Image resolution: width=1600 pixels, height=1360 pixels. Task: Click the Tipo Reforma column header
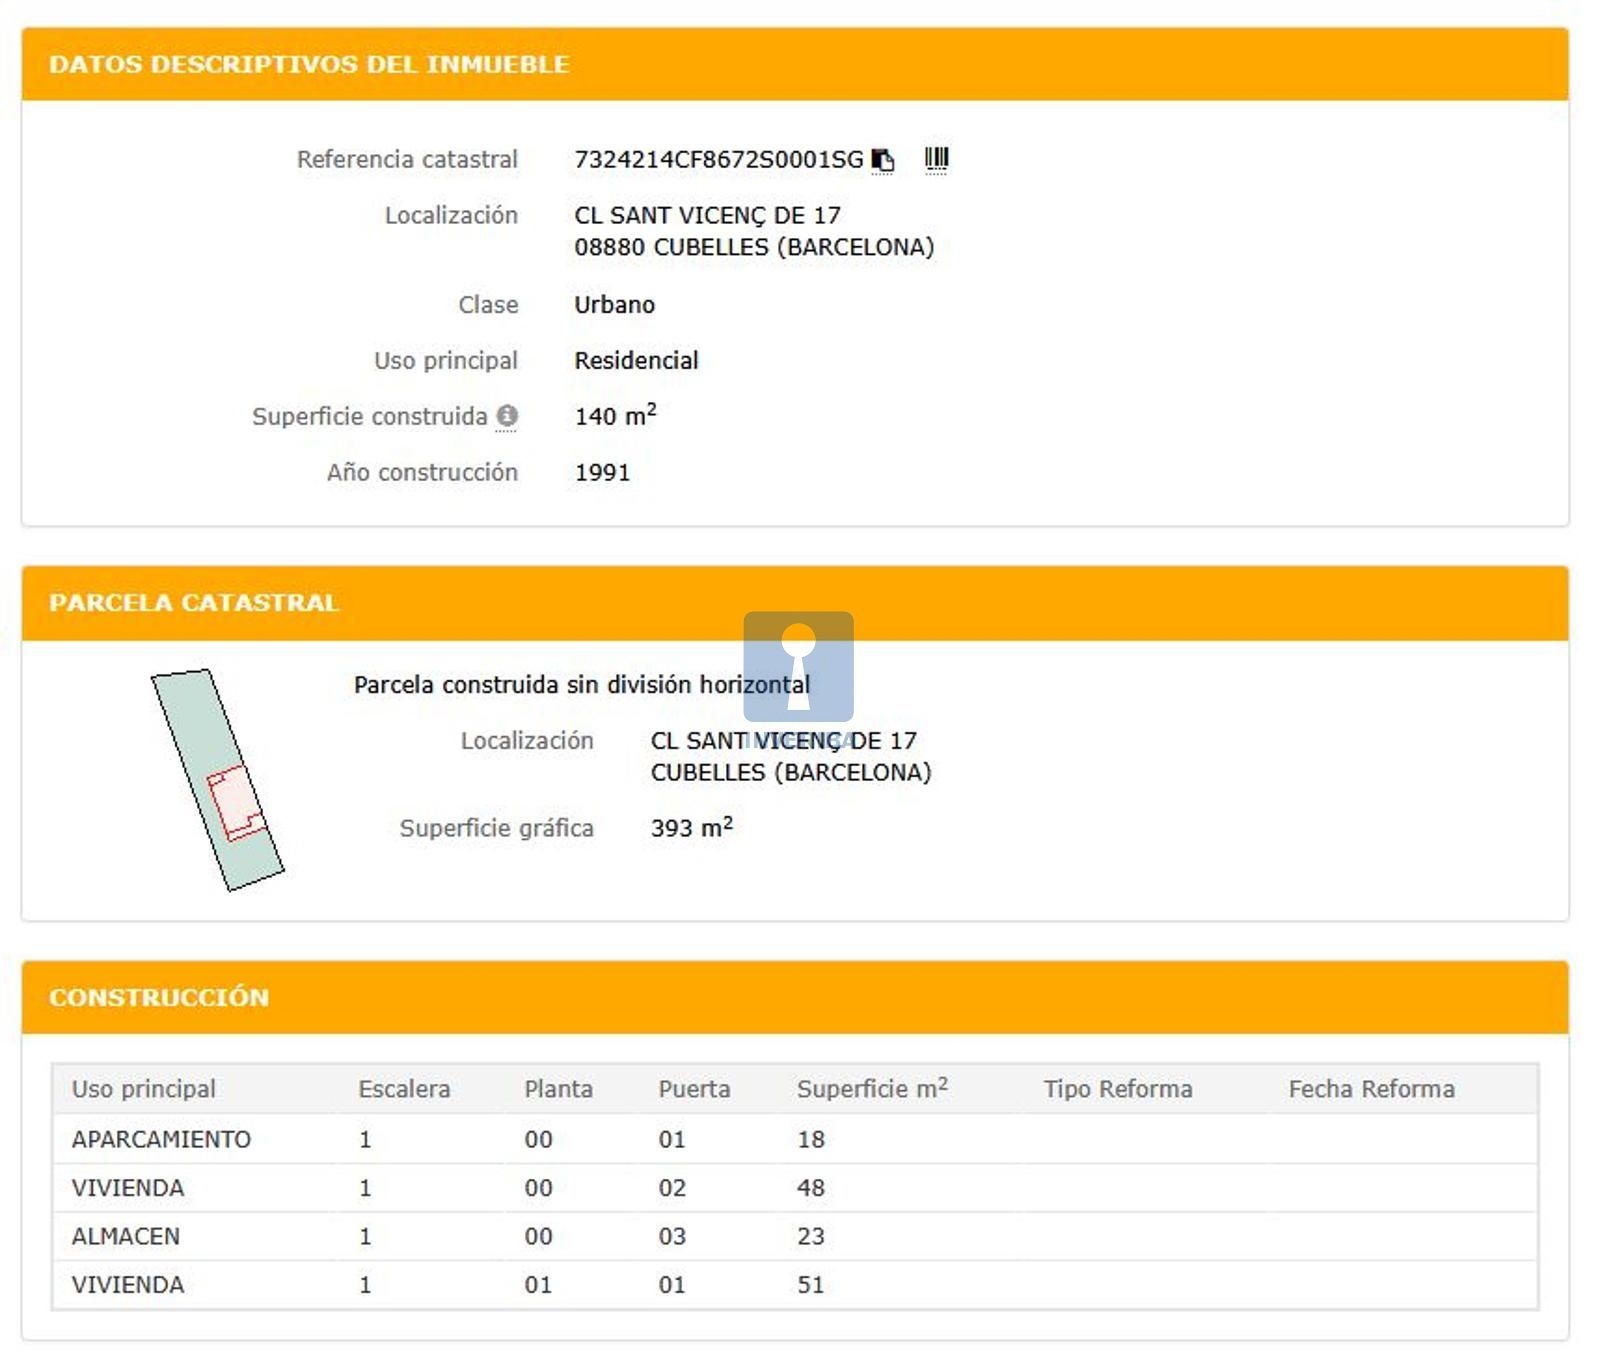pos(1117,1089)
